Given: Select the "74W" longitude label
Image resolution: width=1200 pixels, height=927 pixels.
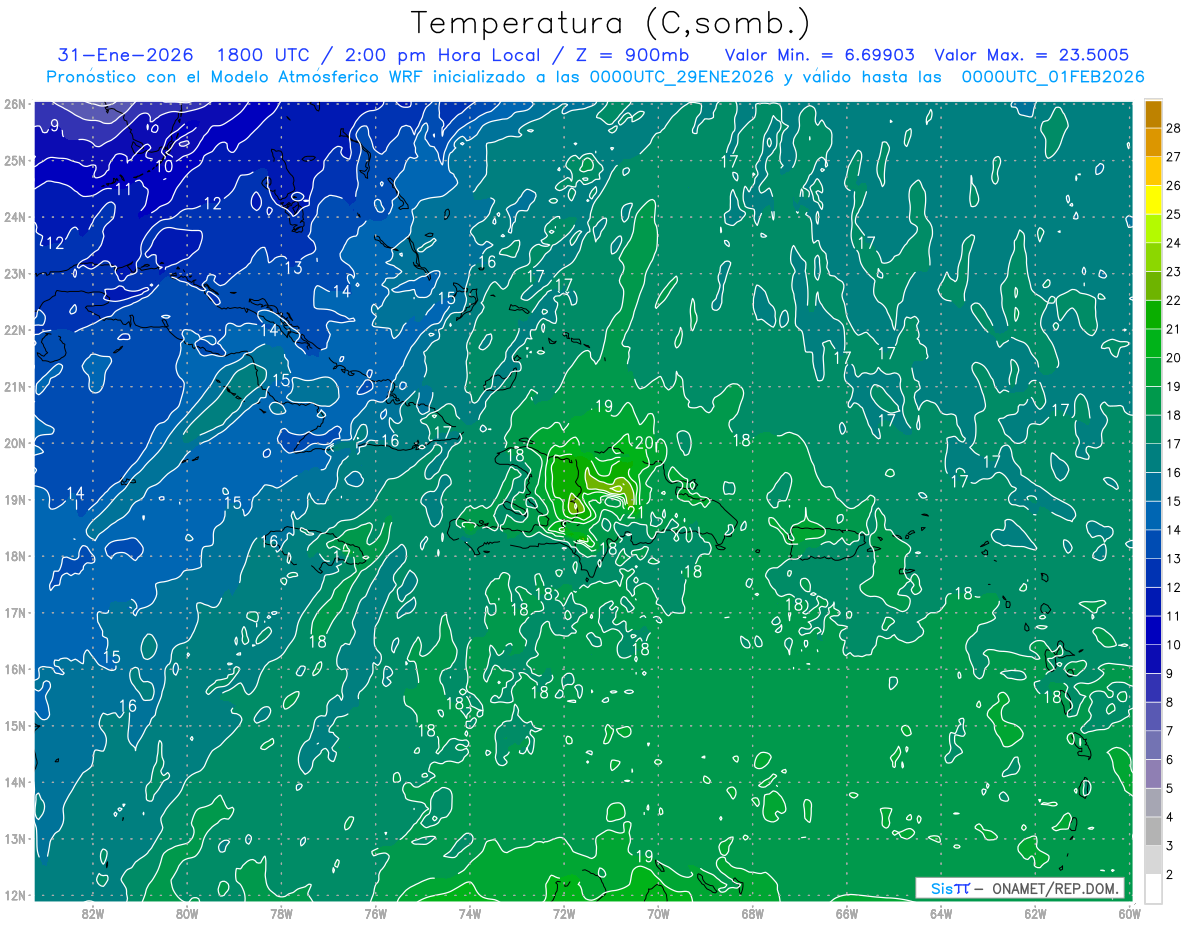Looking at the screenshot, I should coord(470,913).
